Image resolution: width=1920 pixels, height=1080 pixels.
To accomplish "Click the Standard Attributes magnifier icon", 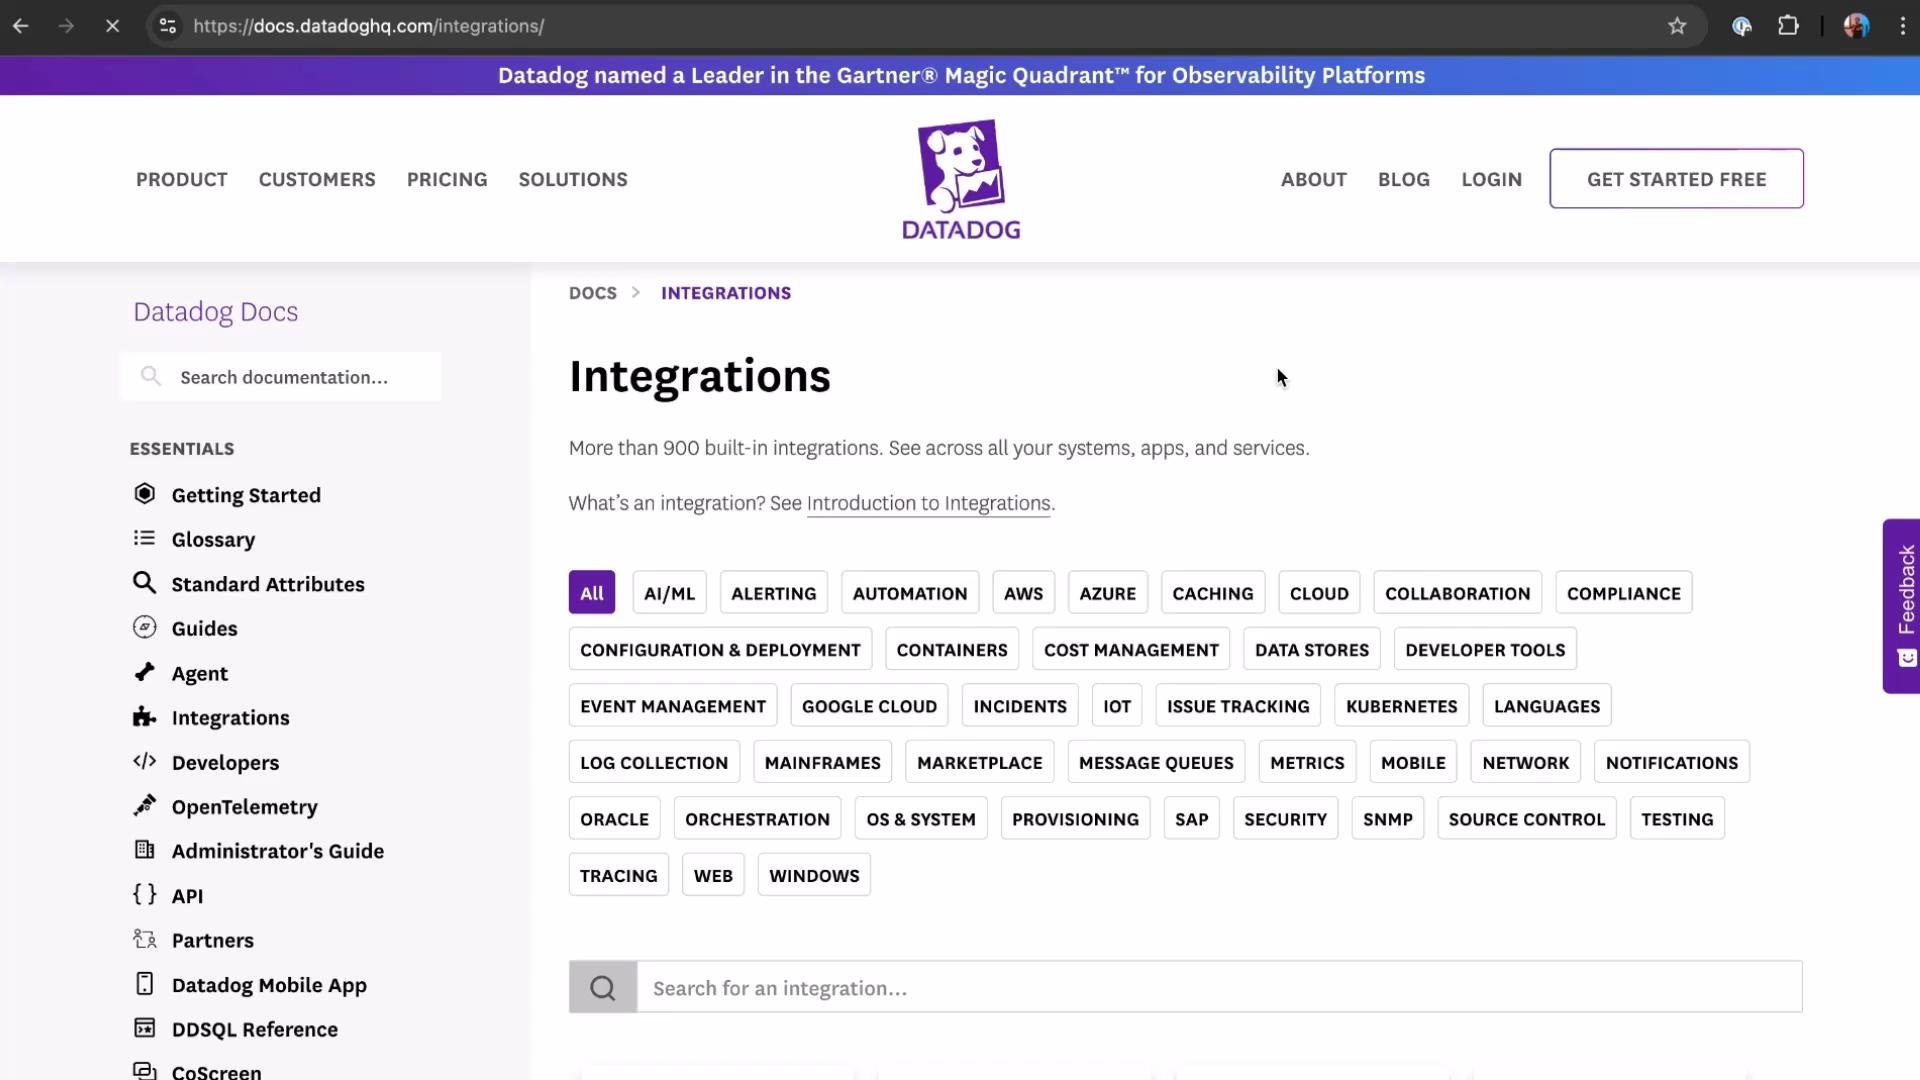I will tap(144, 583).
